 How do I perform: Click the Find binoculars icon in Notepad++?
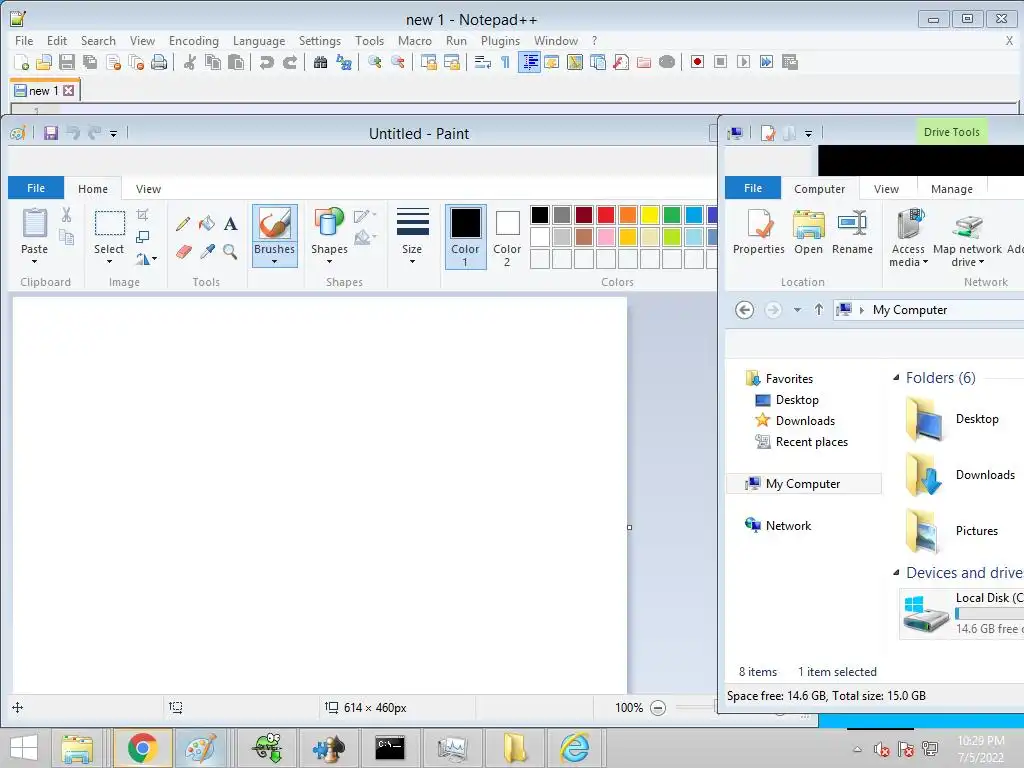321,62
